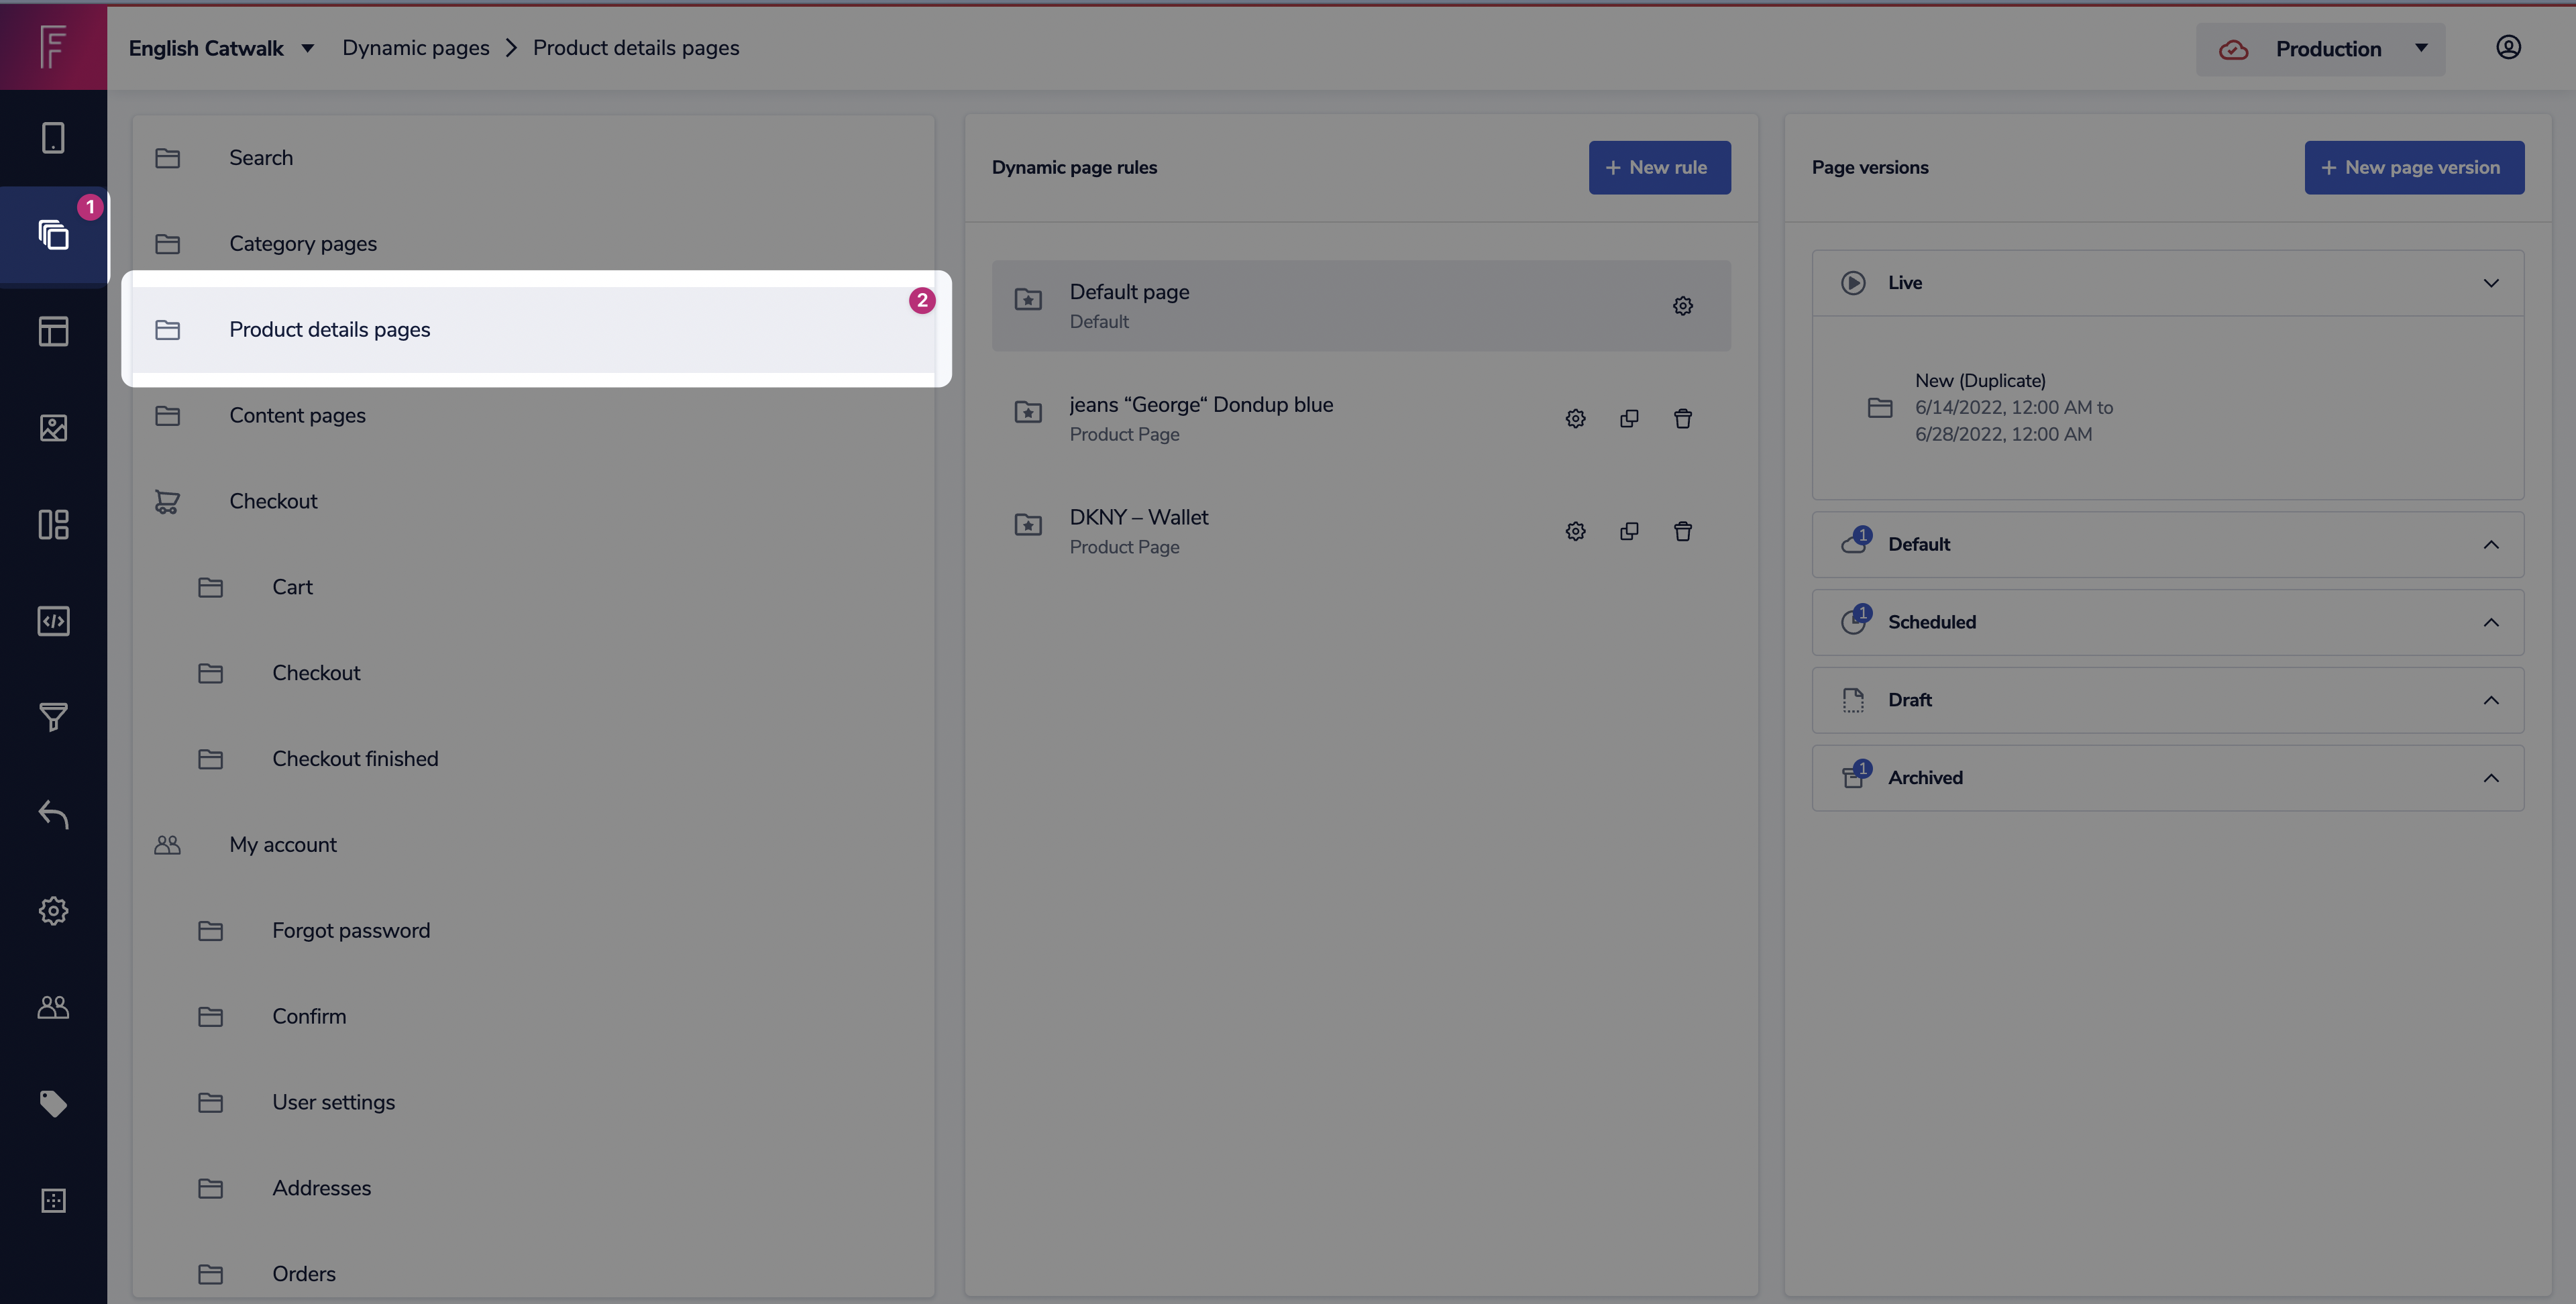The image size is (2576, 1304).
Task: Expand the Archived page versions section
Action: [2490, 778]
